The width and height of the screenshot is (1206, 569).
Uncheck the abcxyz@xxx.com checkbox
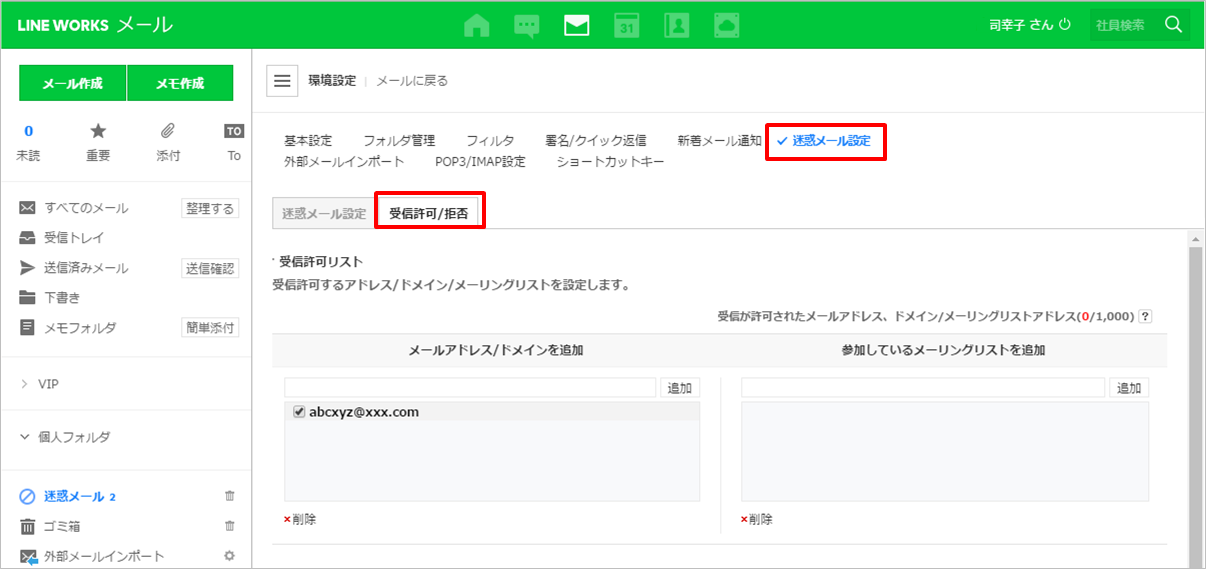(x=299, y=412)
